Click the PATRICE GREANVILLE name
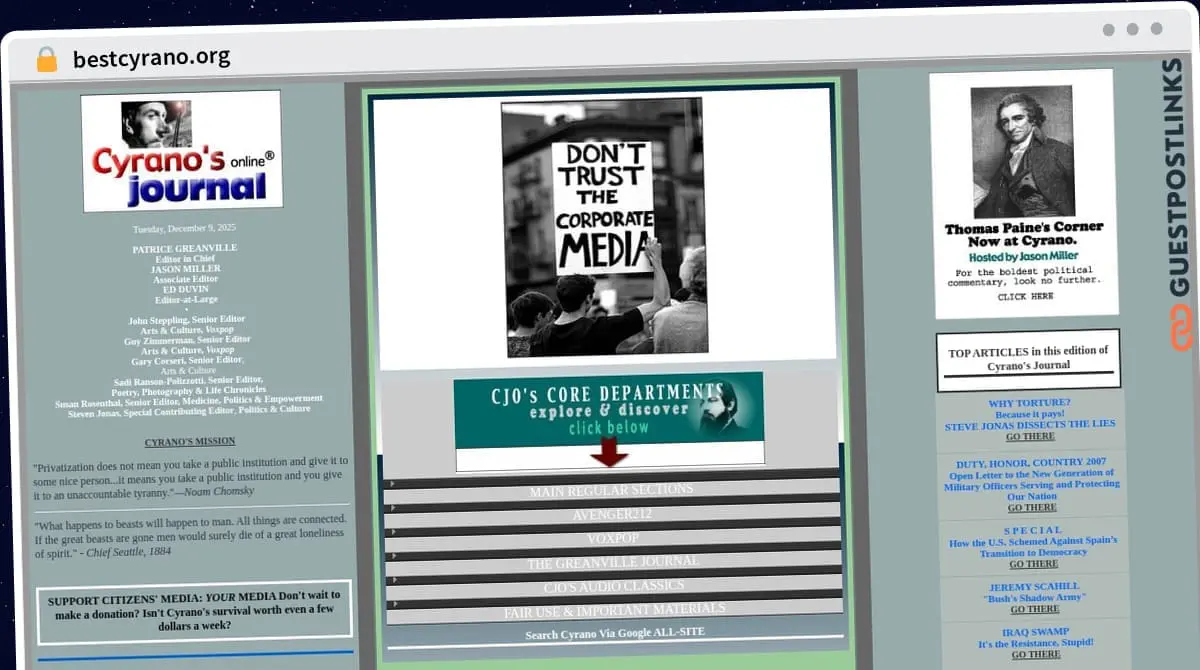The height and width of the screenshot is (670, 1200). tap(185, 249)
